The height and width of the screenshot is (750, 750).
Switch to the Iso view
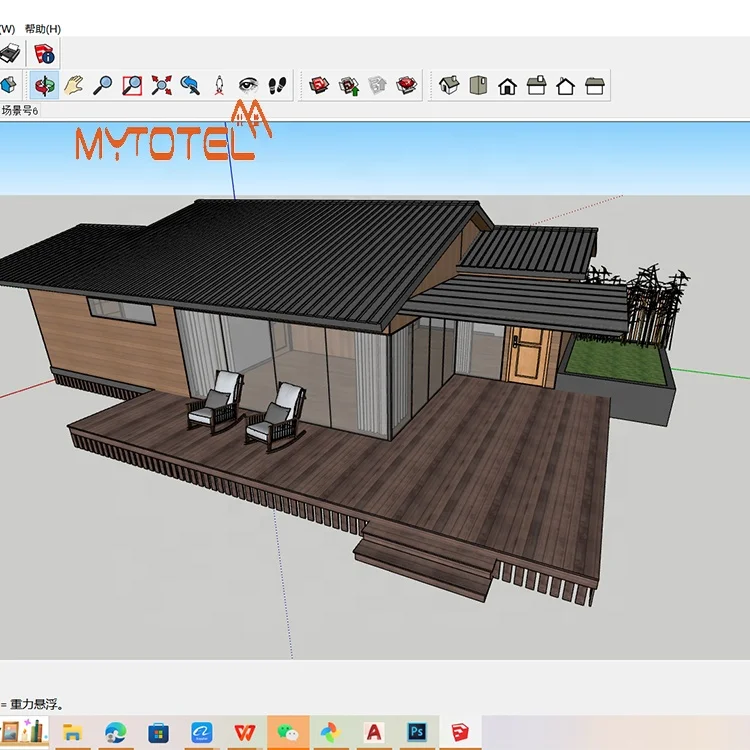click(x=449, y=85)
